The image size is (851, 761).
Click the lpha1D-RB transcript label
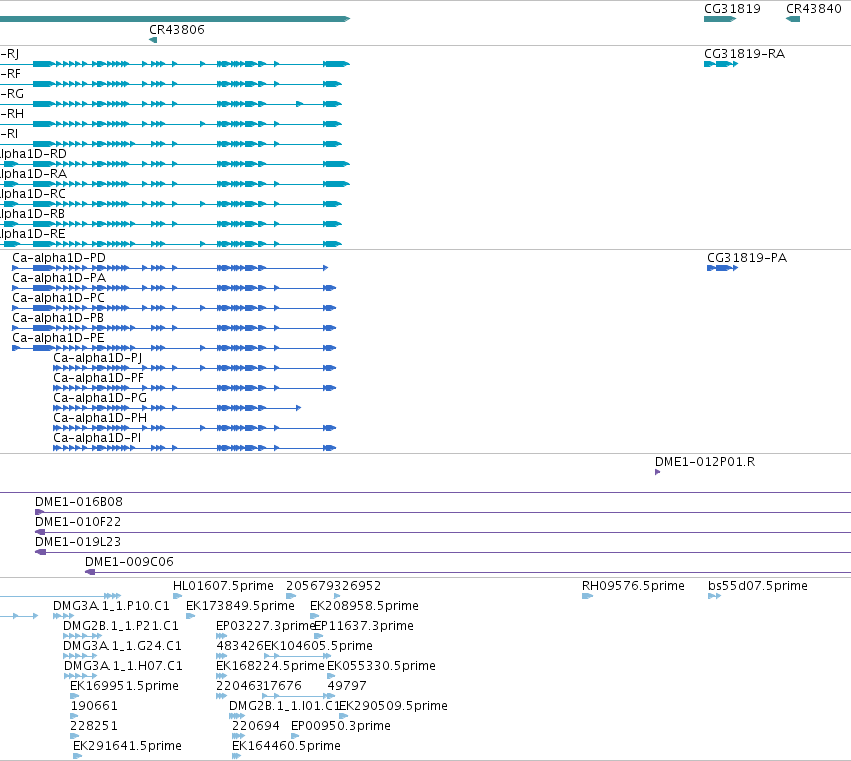tap(33, 214)
